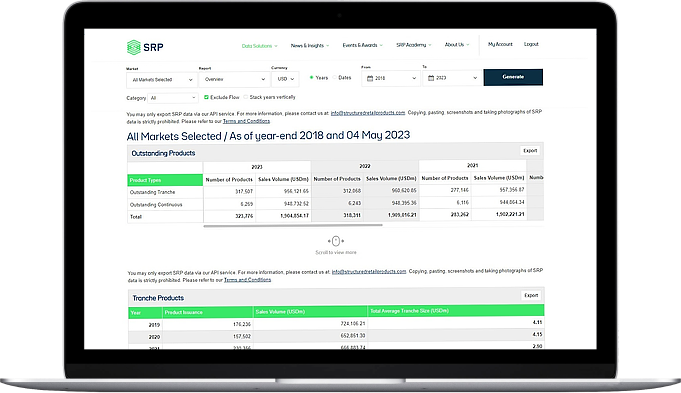Click the calendar icon in To field
Screen dimensions: 681x393
click(431, 78)
